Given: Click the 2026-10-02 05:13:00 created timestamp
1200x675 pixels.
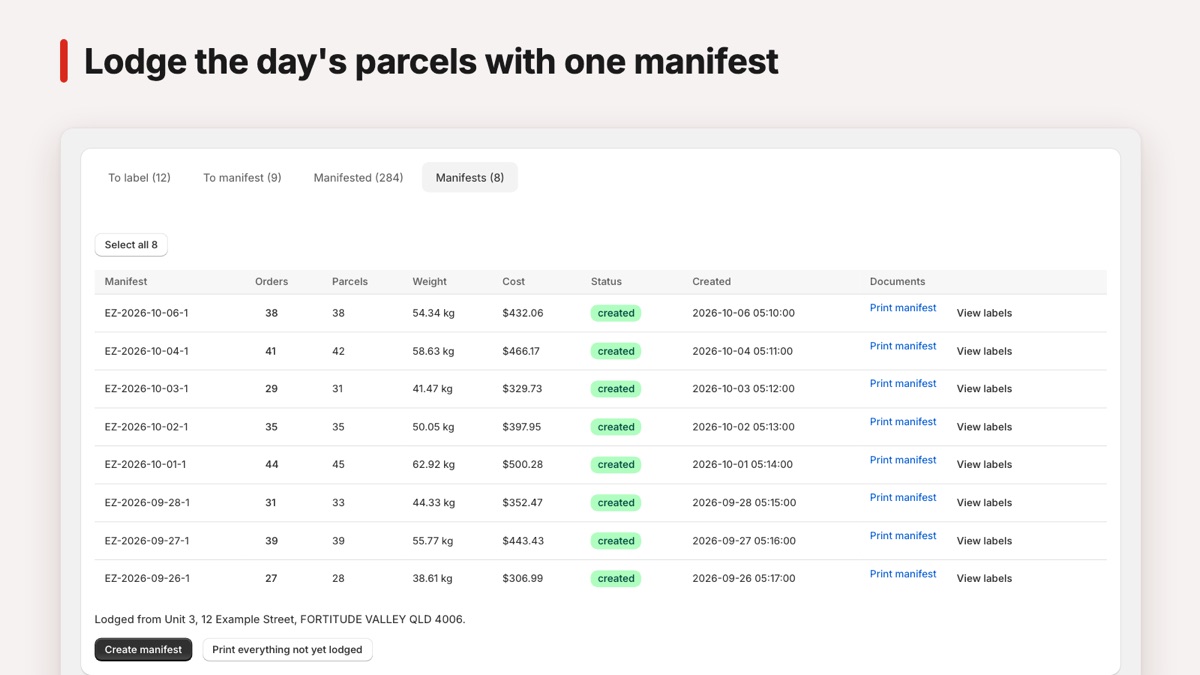Looking at the screenshot, I should (743, 427).
